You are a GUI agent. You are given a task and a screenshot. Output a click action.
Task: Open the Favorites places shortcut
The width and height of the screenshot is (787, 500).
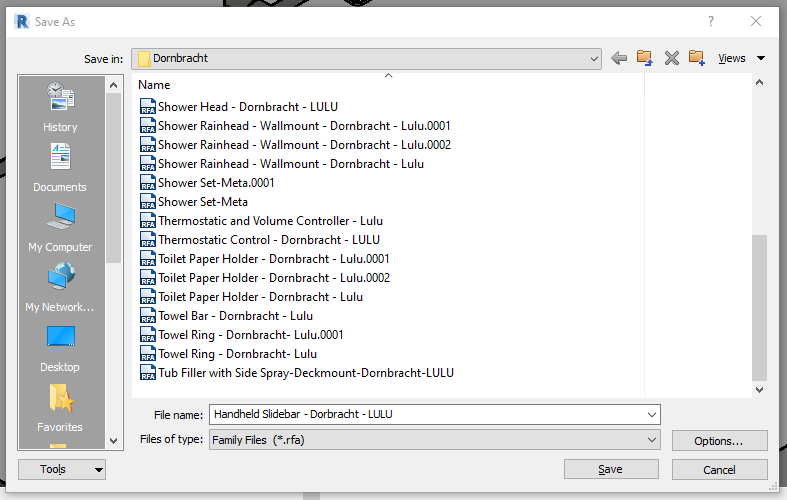pyautogui.click(x=60, y=408)
